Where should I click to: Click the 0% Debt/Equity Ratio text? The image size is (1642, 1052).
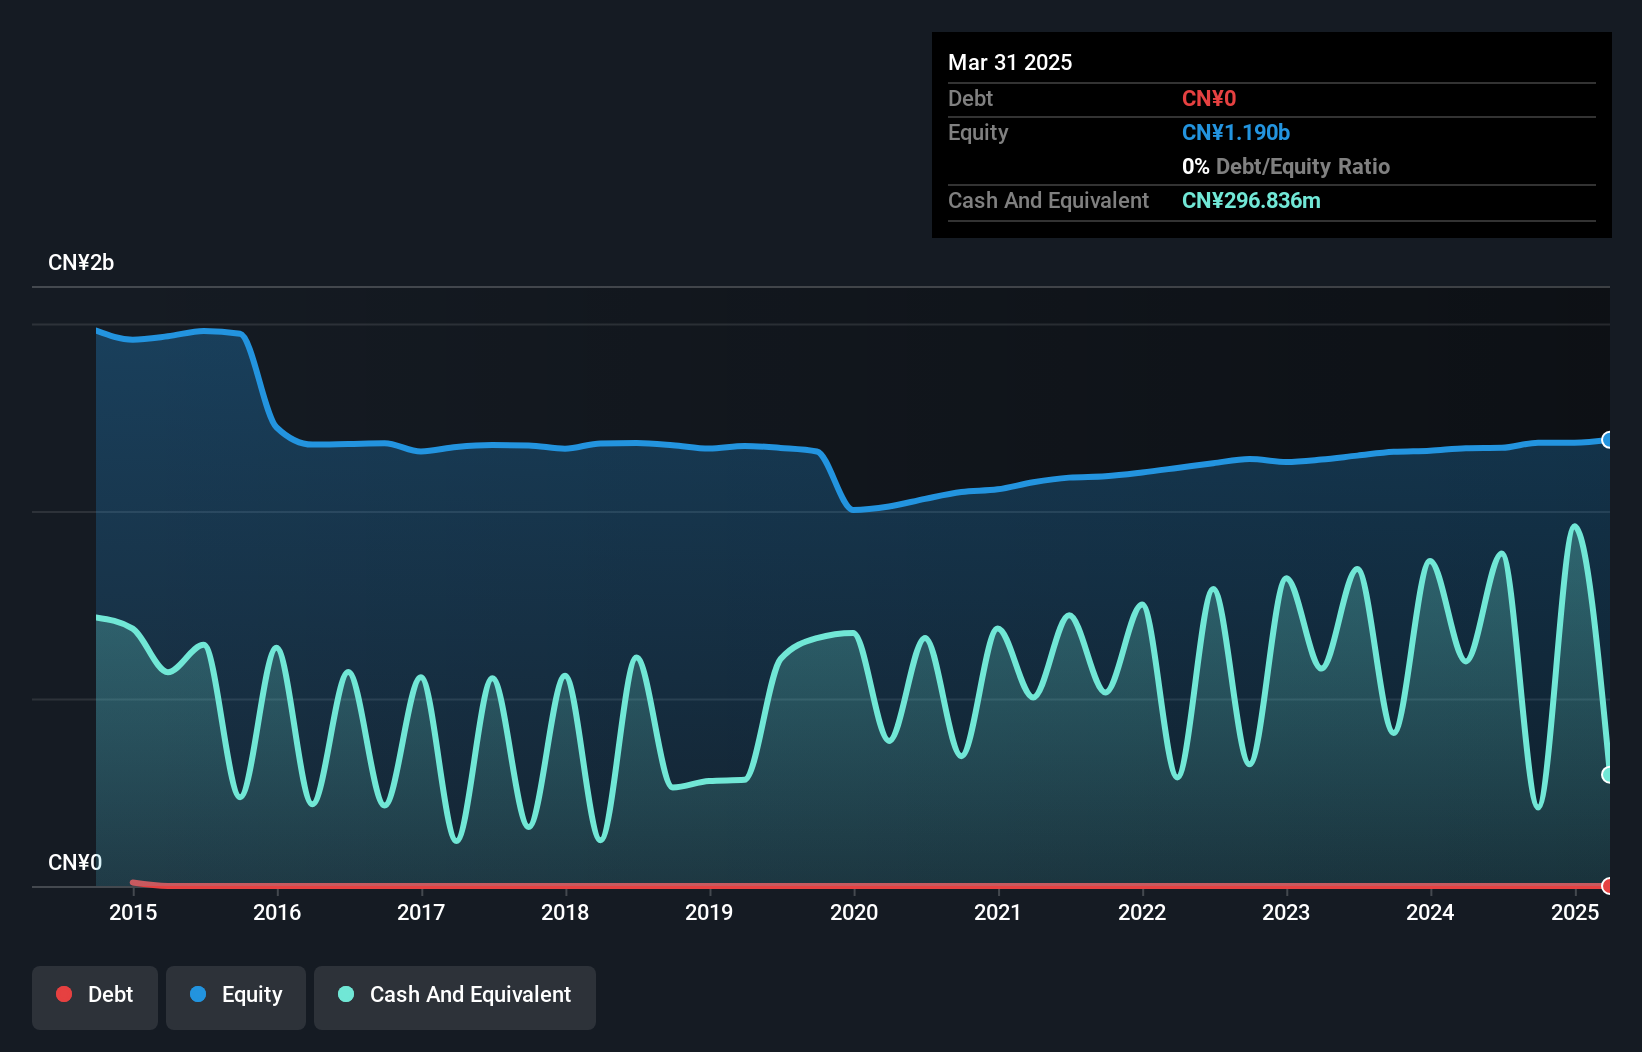[1286, 166]
